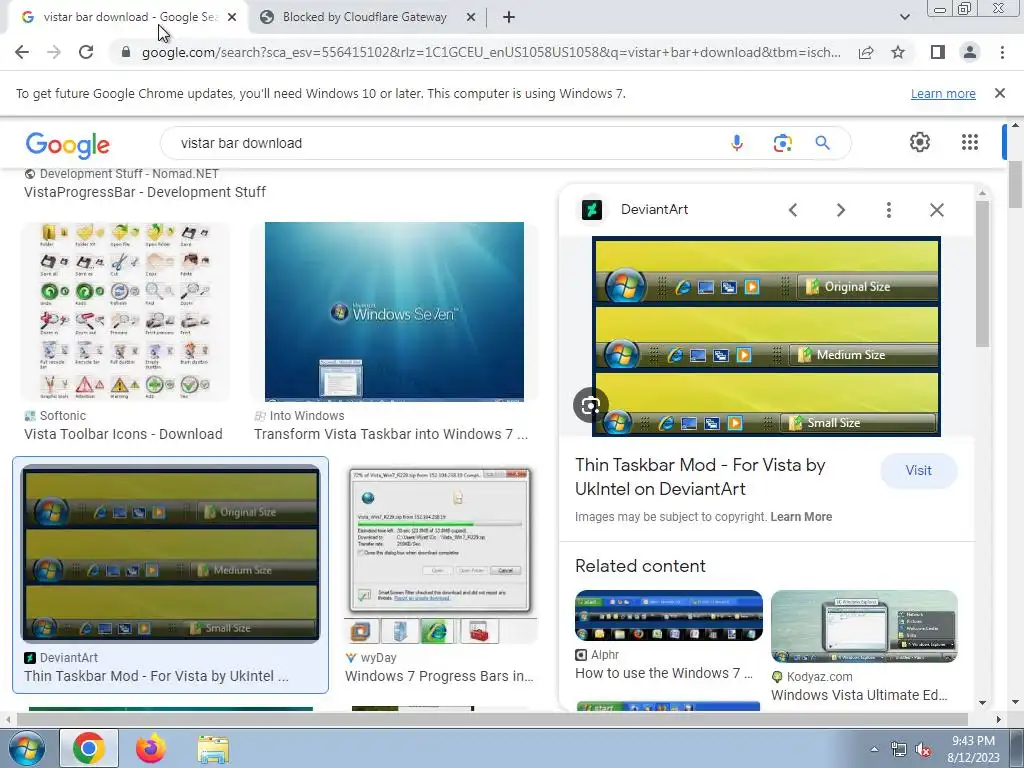Open the taskbar clock and date
This screenshot has width=1024, height=768.
(973, 749)
